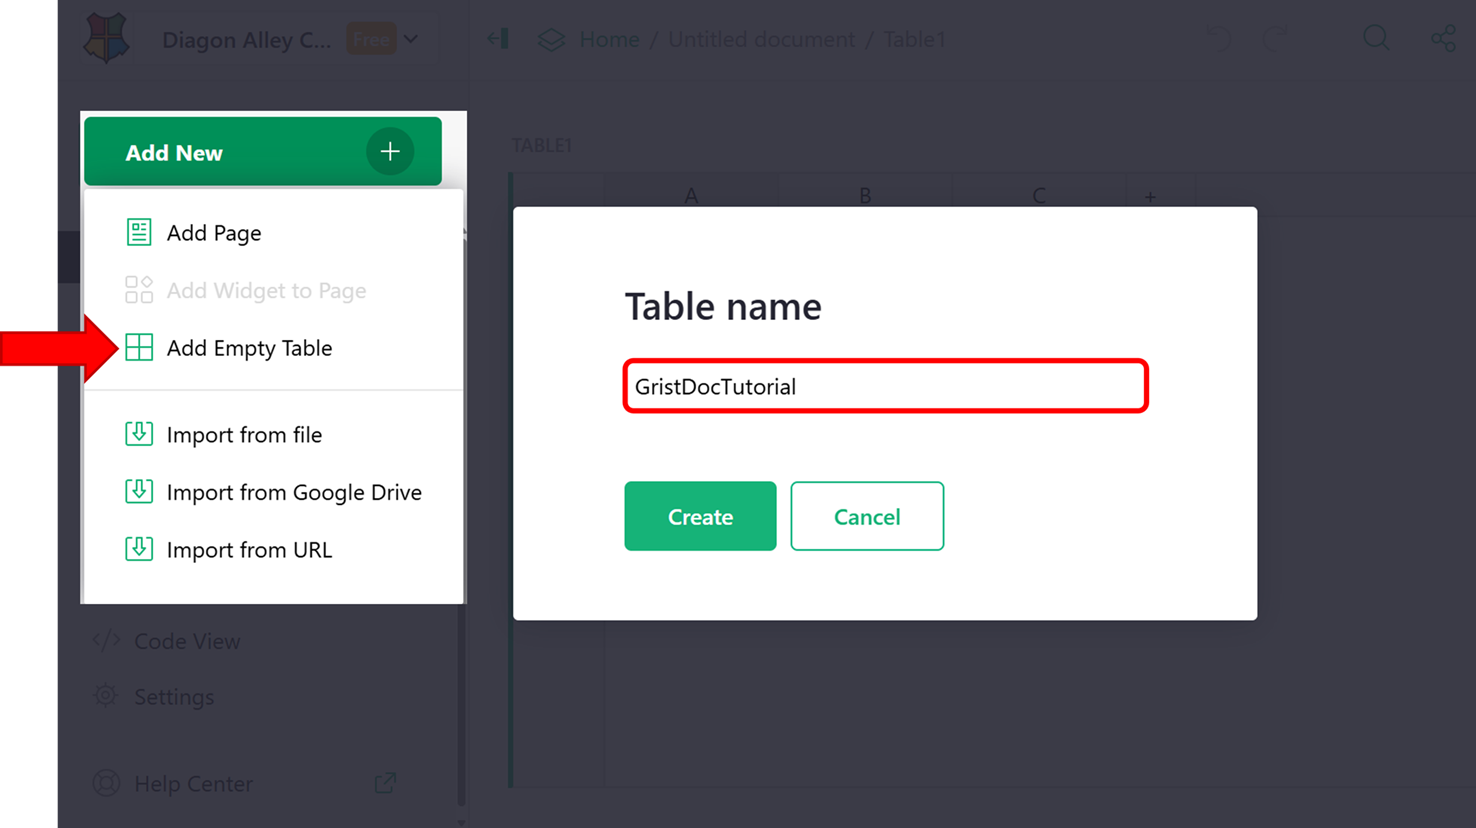The height and width of the screenshot is (828, 1476).
Task: Select the Table1 breadcrumb item
Action: [x=913, y=39]
